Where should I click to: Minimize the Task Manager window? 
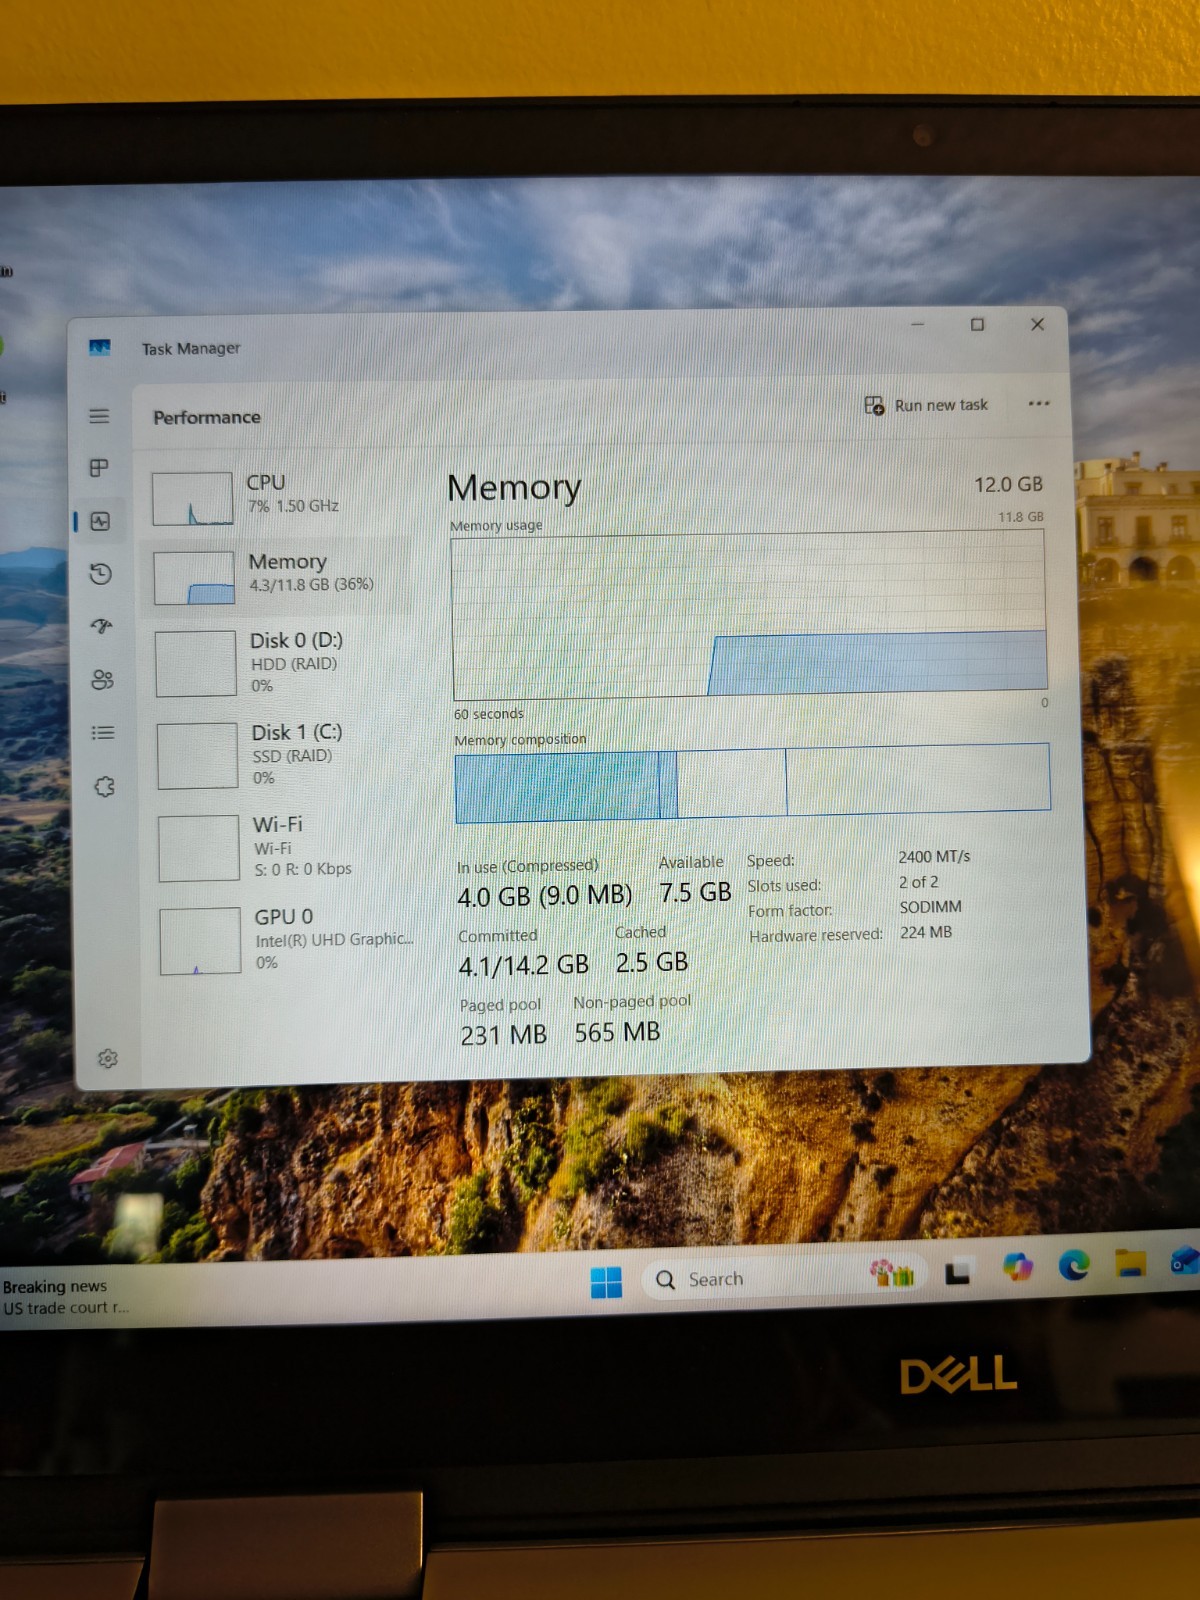coord(917,324)
